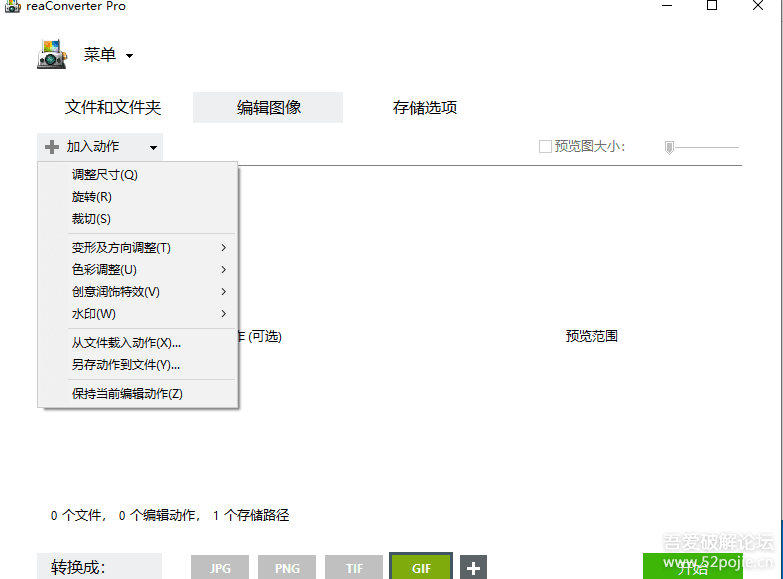This screenshot has width=783, height=579.
Task: Click 从文件载入动作(X)... menu item
Action: (x=127, y=343)
